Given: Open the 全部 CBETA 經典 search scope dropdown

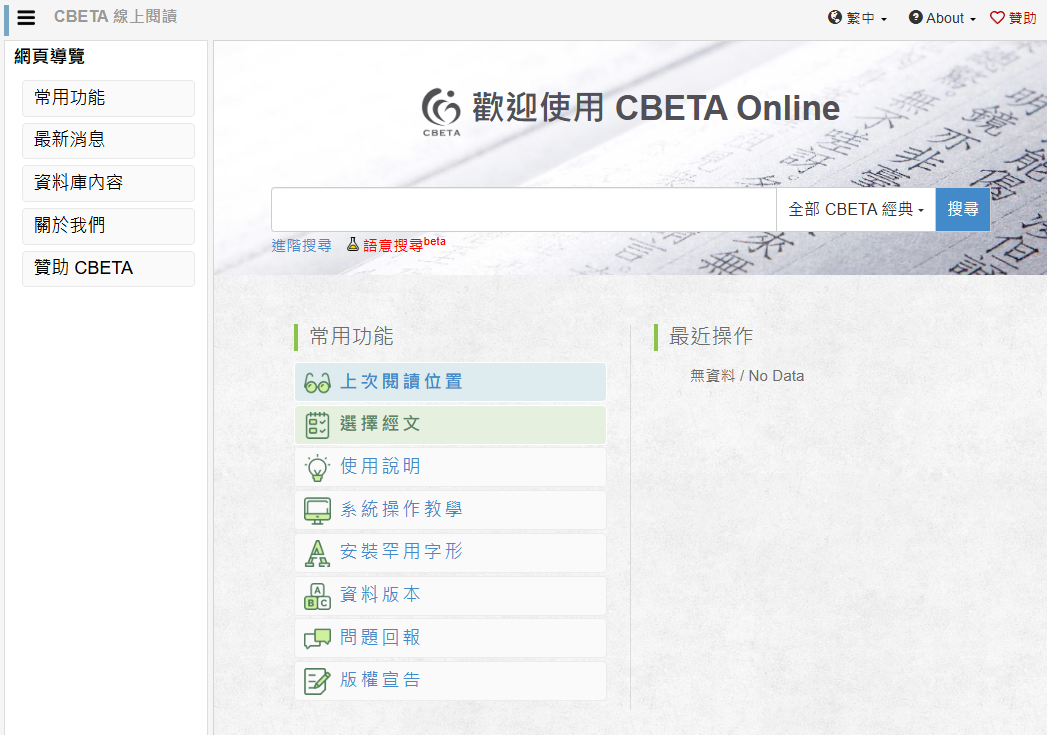Looking at the screenshot, I should click(856, 210).
